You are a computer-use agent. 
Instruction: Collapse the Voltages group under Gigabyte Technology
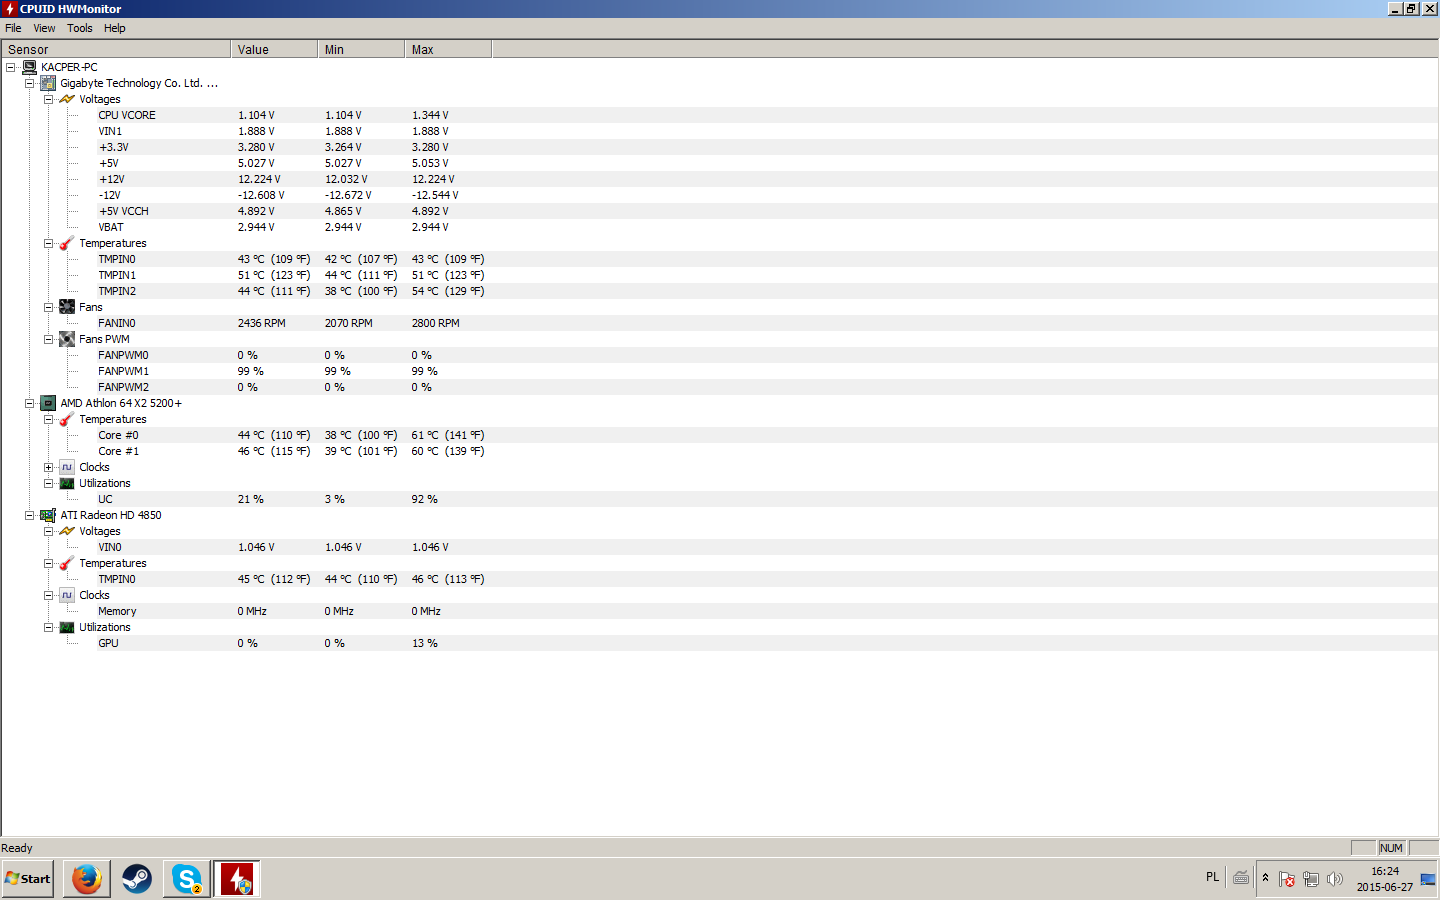48,99
